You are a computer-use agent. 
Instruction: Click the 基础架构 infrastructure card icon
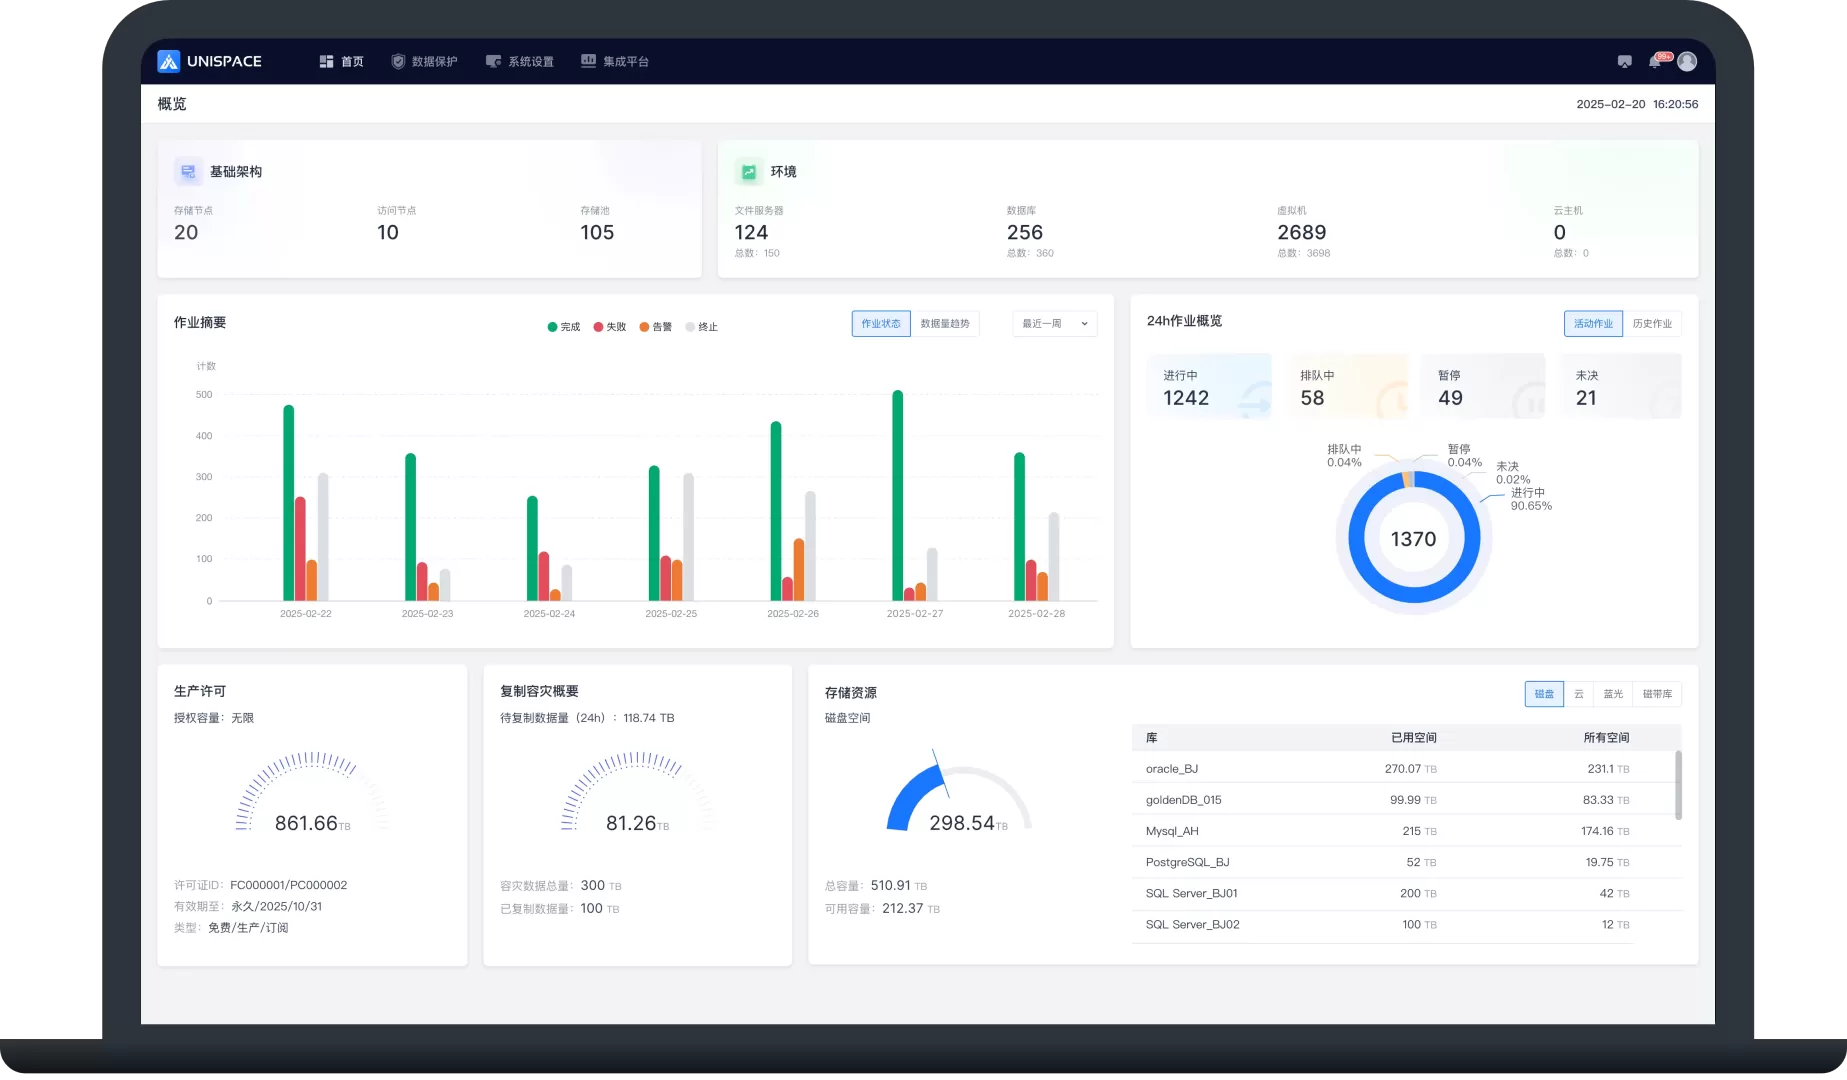[188, 172]
